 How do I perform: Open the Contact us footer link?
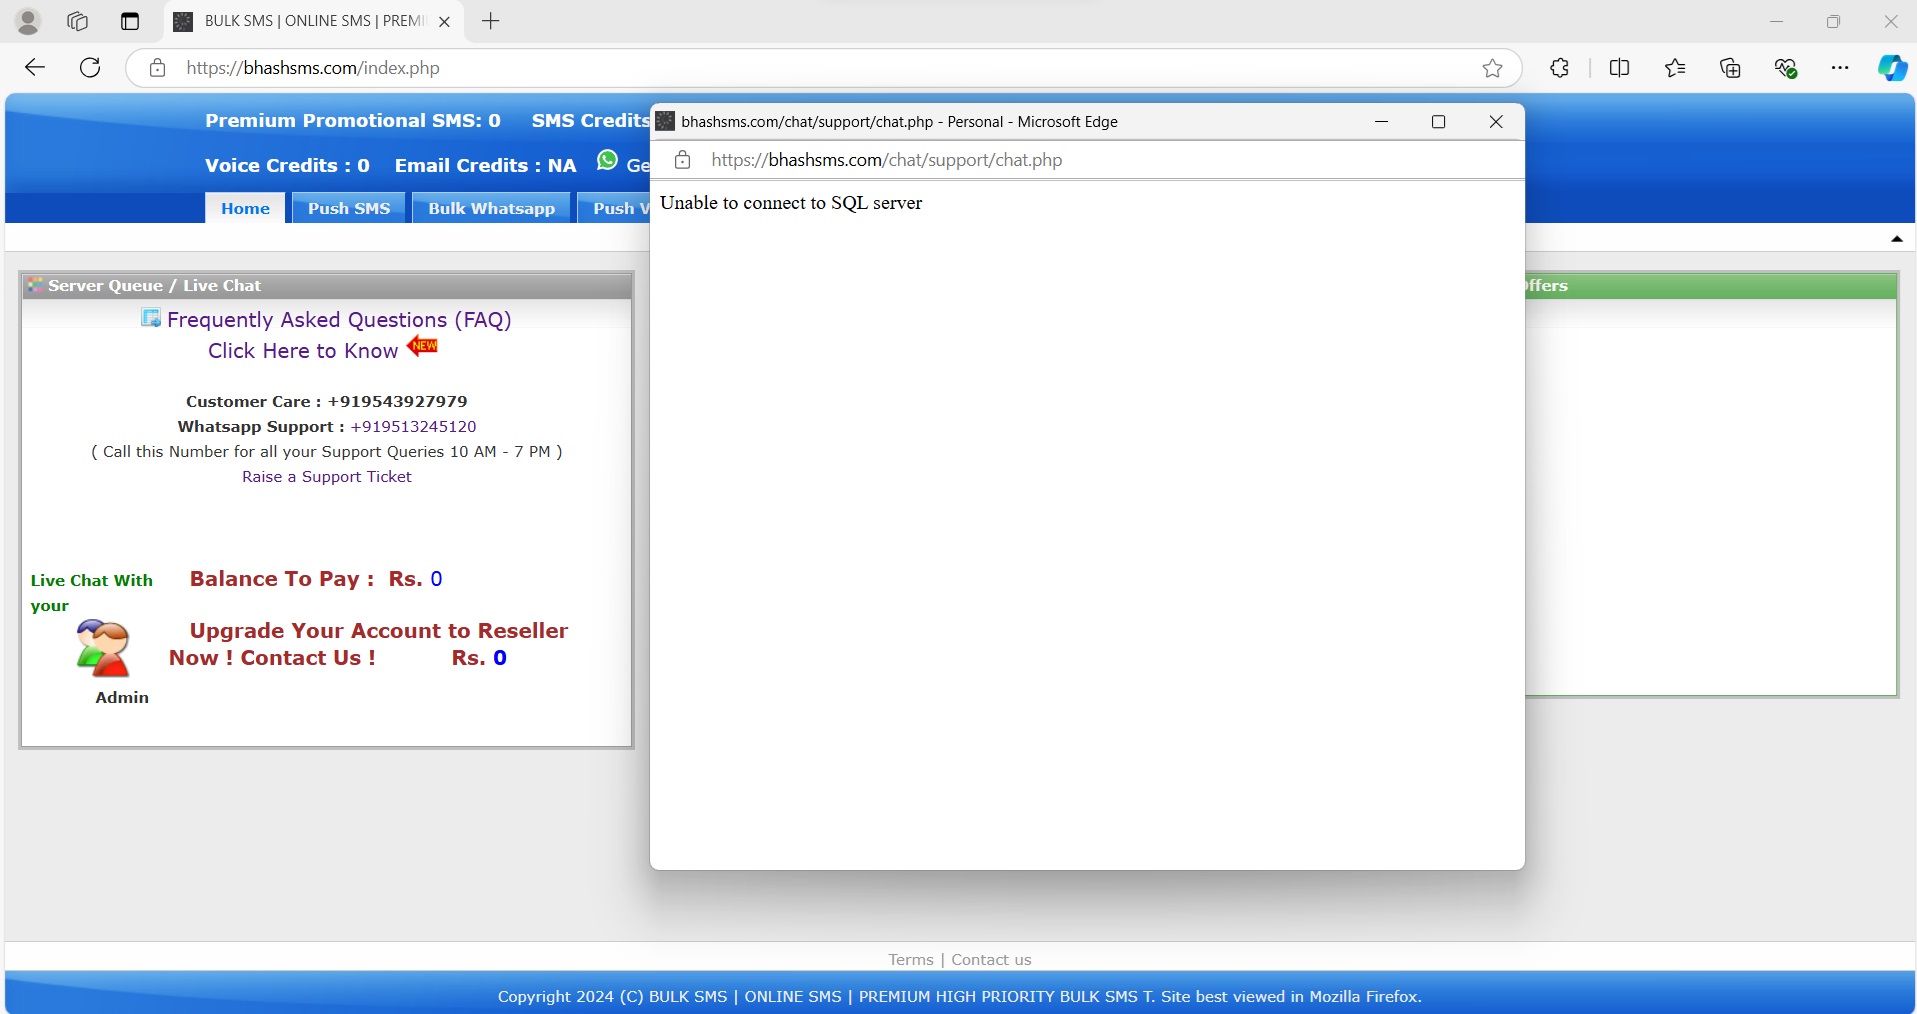tap(991, 960)
